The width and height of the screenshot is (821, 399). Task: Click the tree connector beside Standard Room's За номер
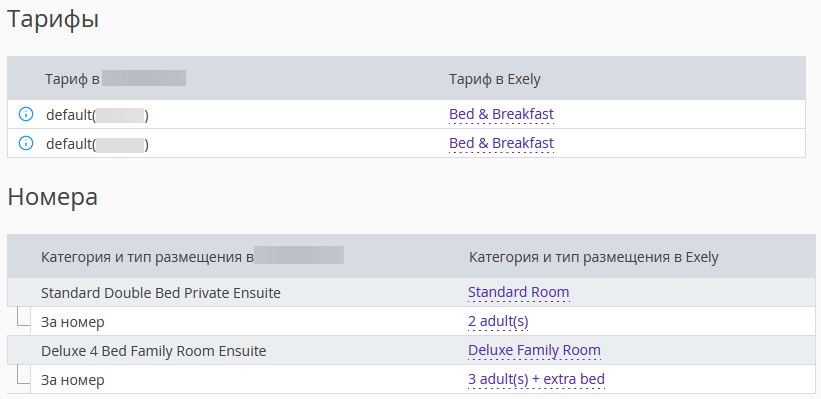point(23,317)
